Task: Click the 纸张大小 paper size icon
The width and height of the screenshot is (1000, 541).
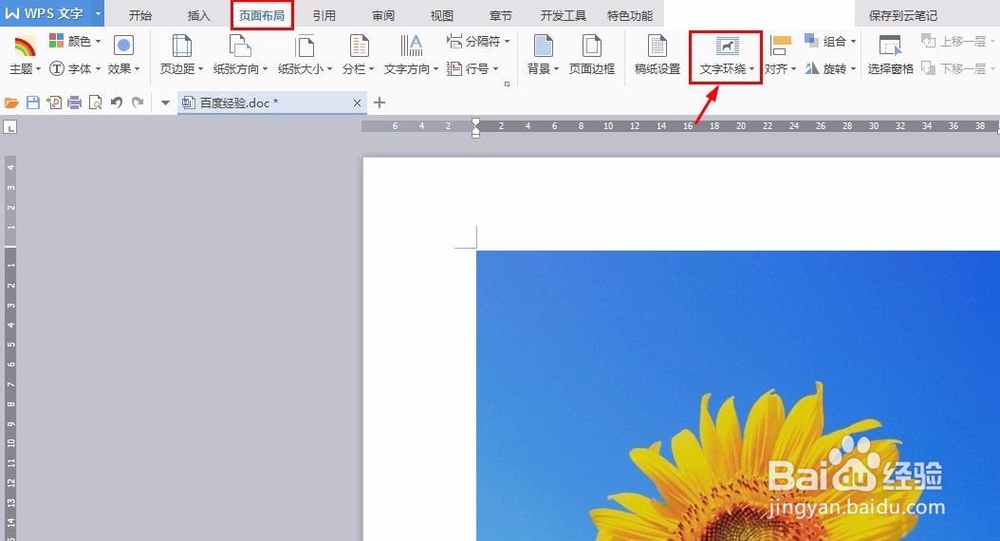Action: 305,45
